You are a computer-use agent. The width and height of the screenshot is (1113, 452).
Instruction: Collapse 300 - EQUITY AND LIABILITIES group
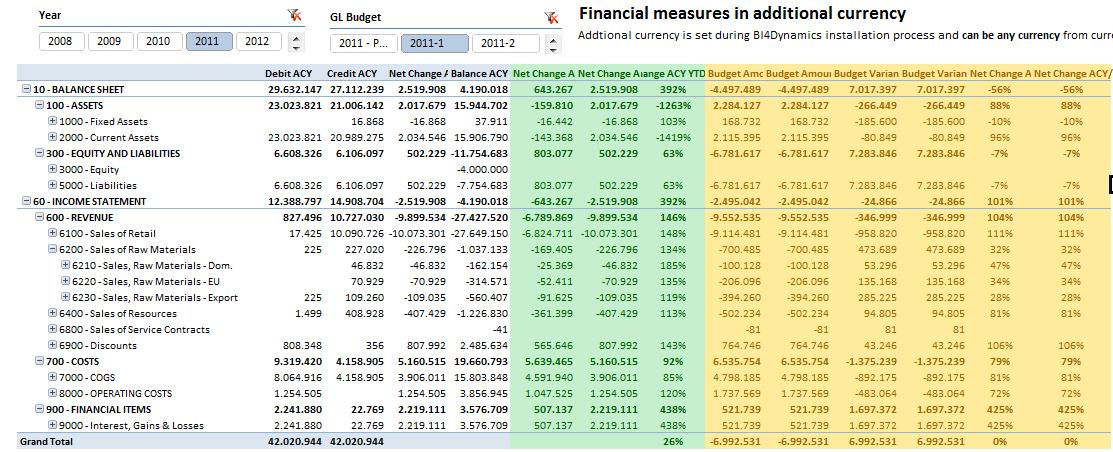point(40,153)
